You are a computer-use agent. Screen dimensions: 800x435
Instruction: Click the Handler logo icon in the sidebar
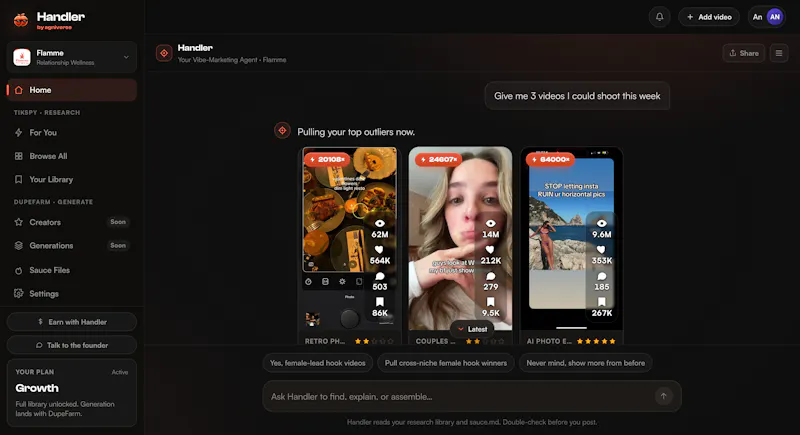(x=21, y=20)
